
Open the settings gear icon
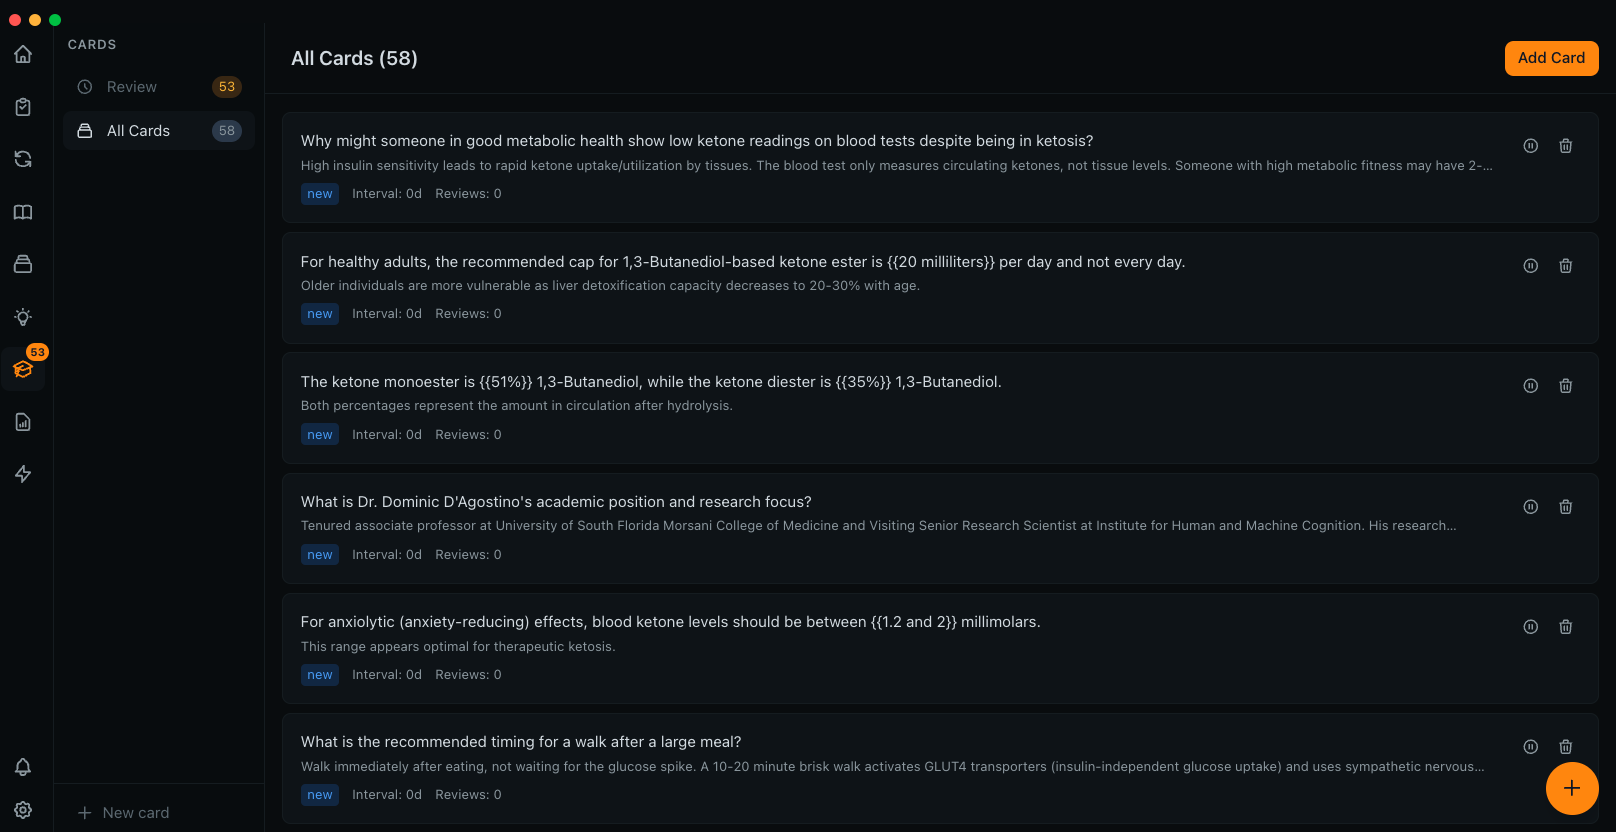(23, 810)
